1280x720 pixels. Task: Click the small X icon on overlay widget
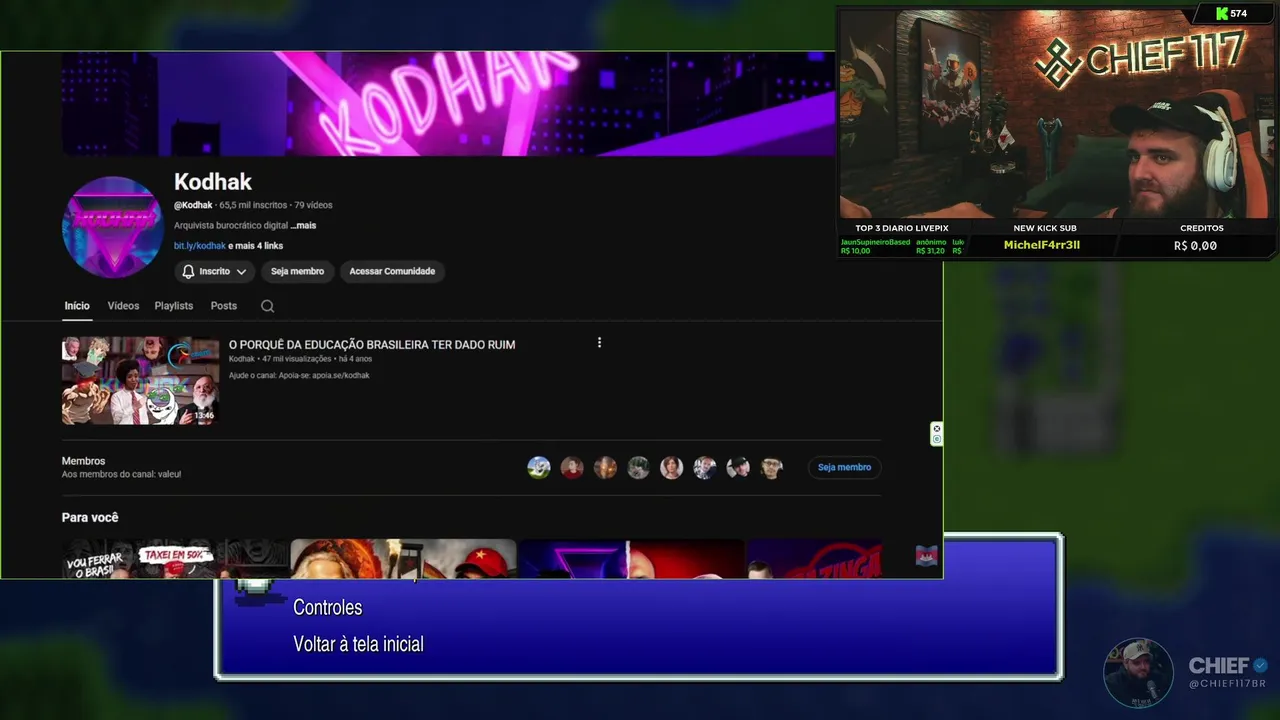pos(936,429)
